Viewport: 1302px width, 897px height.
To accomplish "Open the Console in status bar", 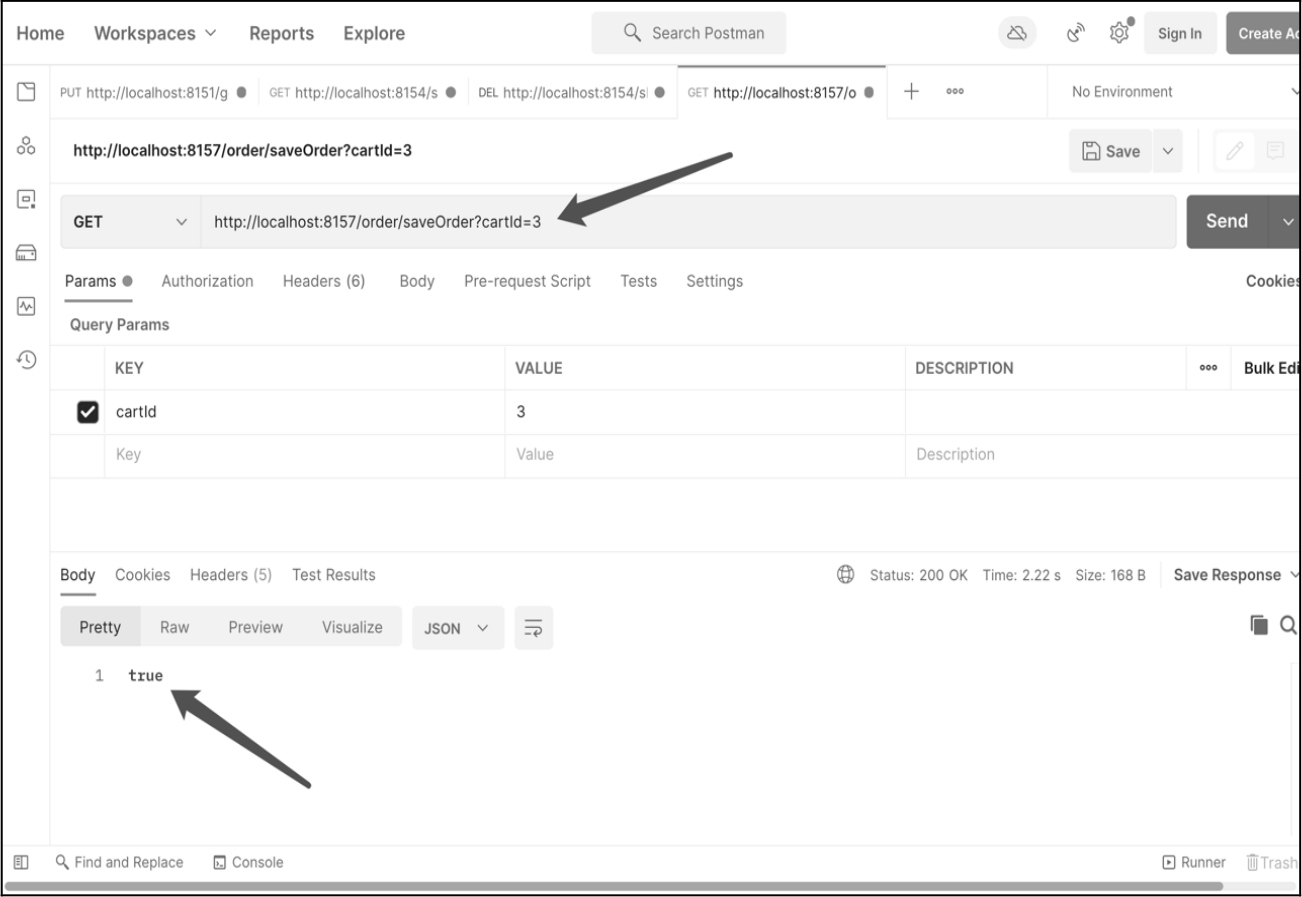I will click(249, 862).
